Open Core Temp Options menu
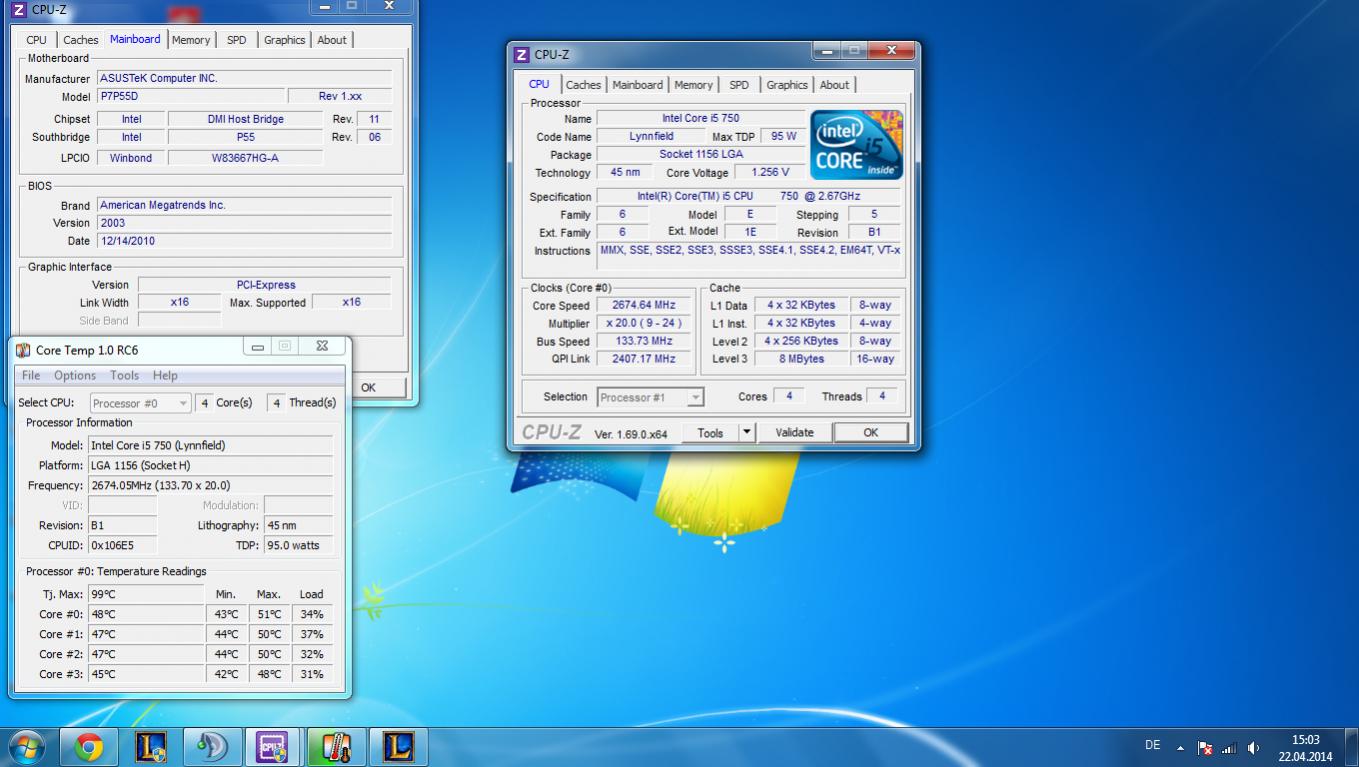 75,375
